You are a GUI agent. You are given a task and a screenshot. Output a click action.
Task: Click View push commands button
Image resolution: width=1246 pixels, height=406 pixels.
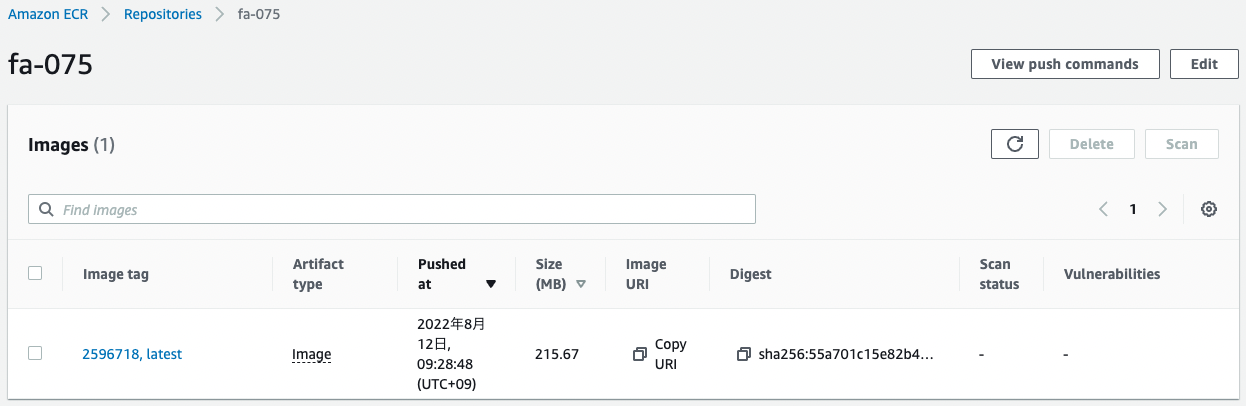pyautogui.click(x=1065, y=64)
